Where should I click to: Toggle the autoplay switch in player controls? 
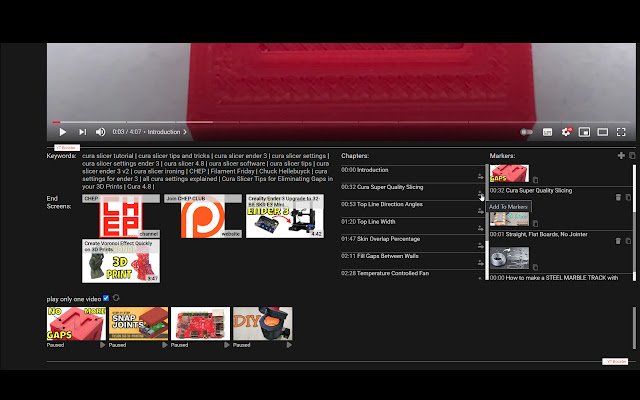click(527, 132)
